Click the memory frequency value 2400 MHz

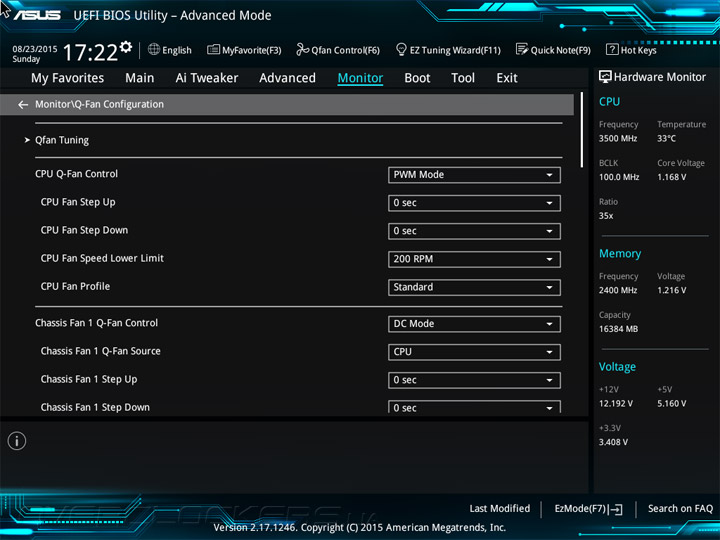coord(618,290)
